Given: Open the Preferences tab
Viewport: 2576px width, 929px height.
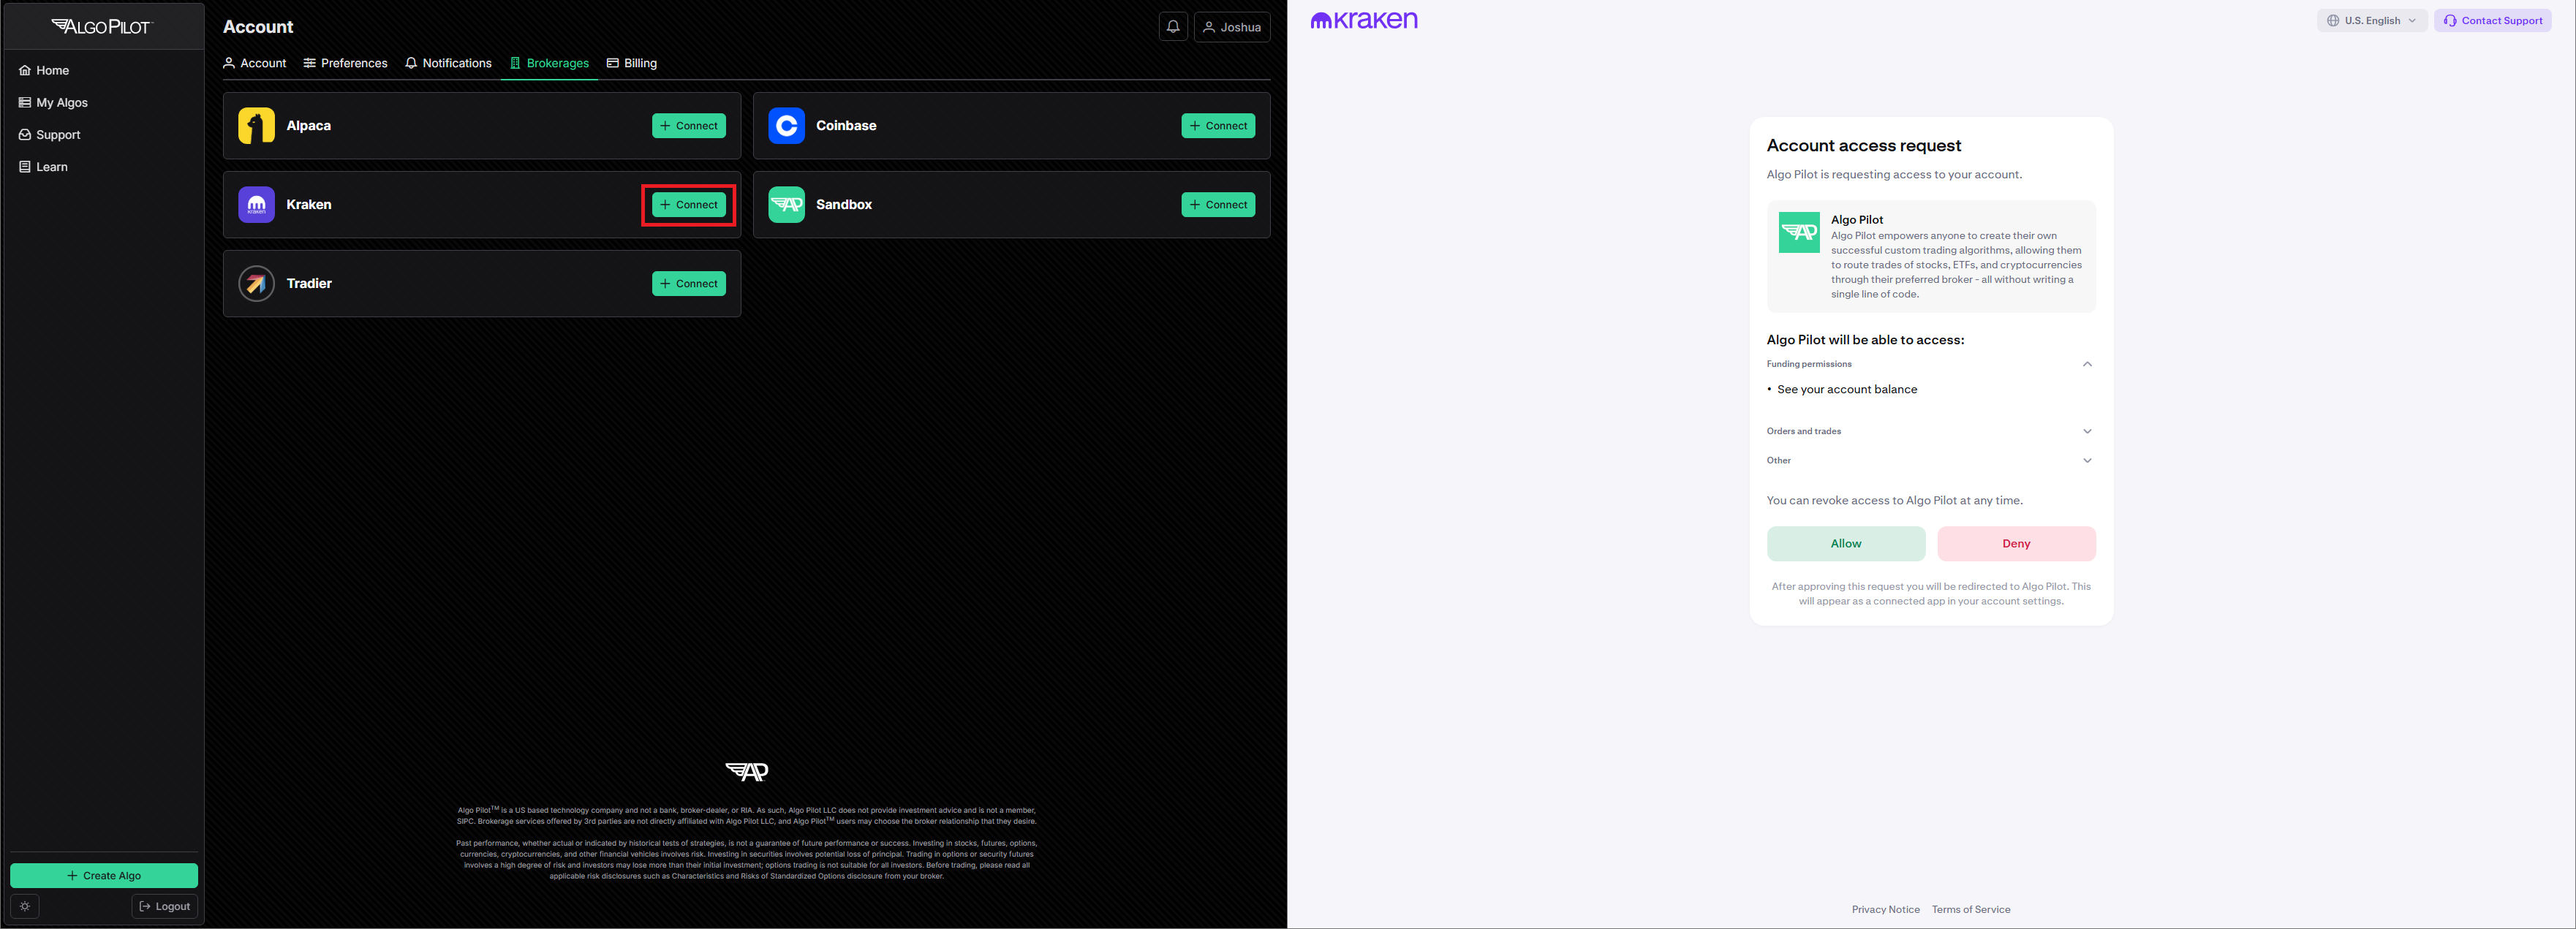Looking at the screenshot, I should point(345,63).
